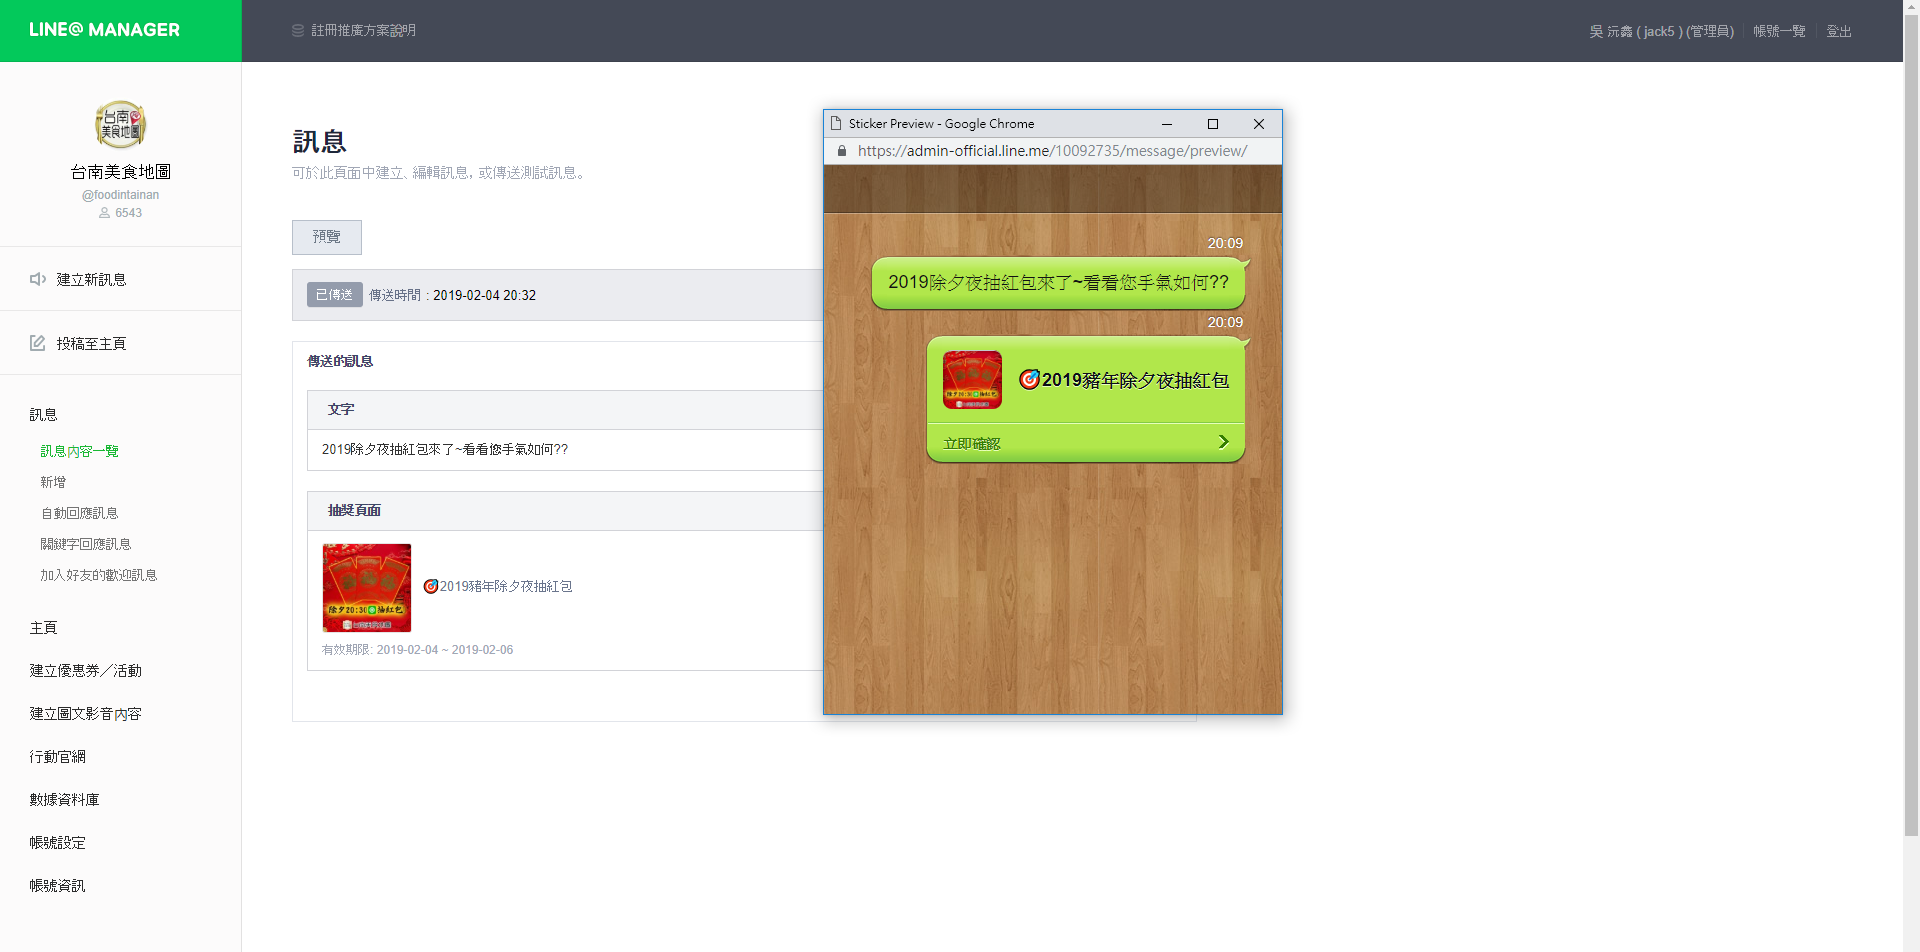Click the preview window URL address bar
1920x952 pixels.
click(1052, 151)
